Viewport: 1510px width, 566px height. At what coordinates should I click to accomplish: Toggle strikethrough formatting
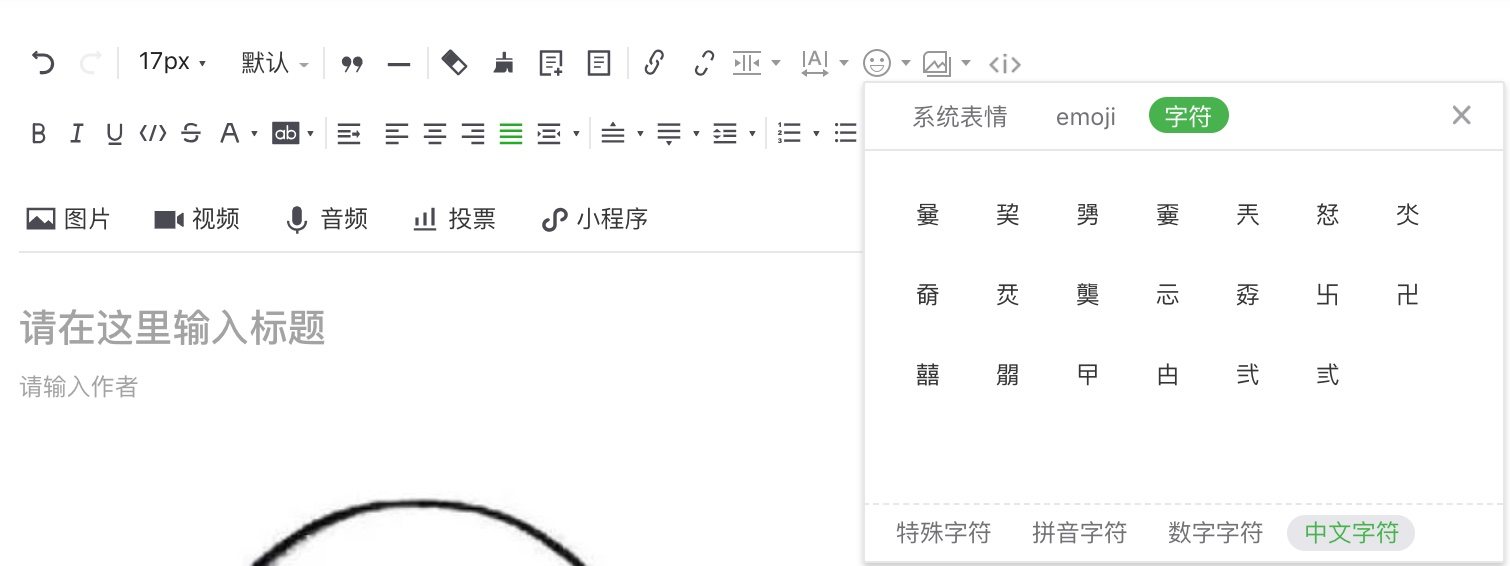click(x=191, y=133)
